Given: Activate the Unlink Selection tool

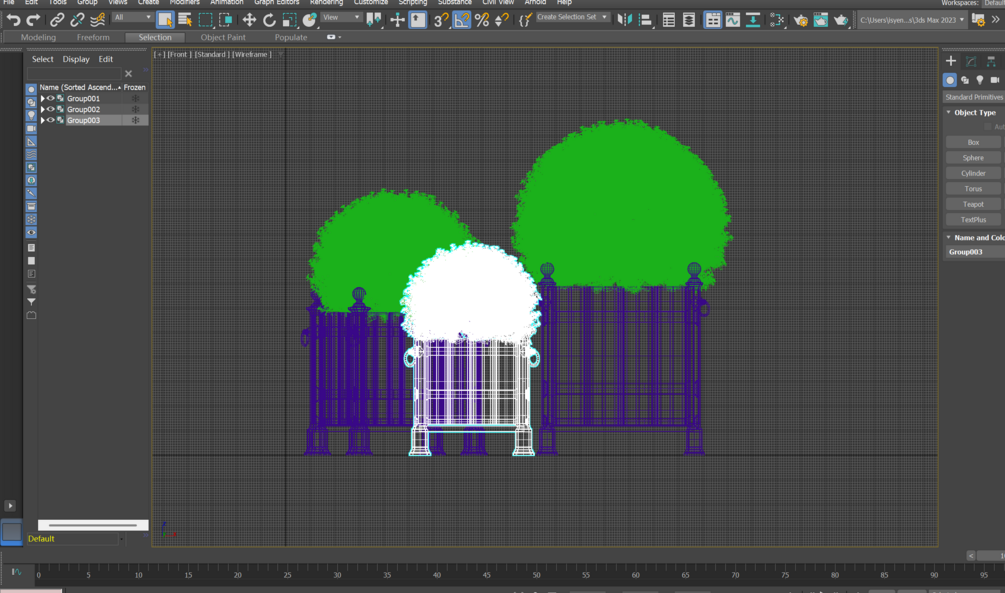Looking at the screenshot, I should [77, 20].
